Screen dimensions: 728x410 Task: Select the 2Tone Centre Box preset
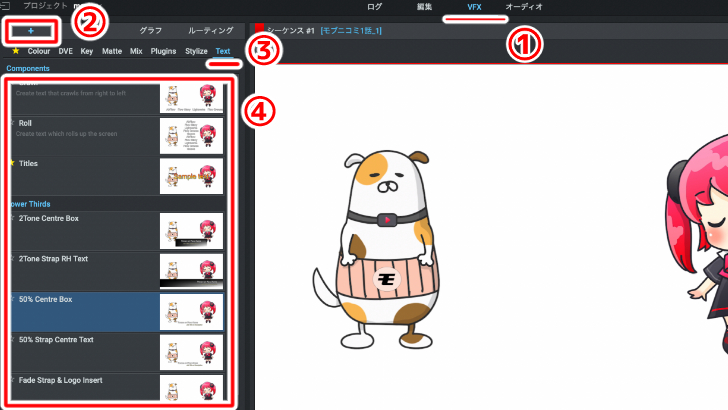[x=118, y=231]
